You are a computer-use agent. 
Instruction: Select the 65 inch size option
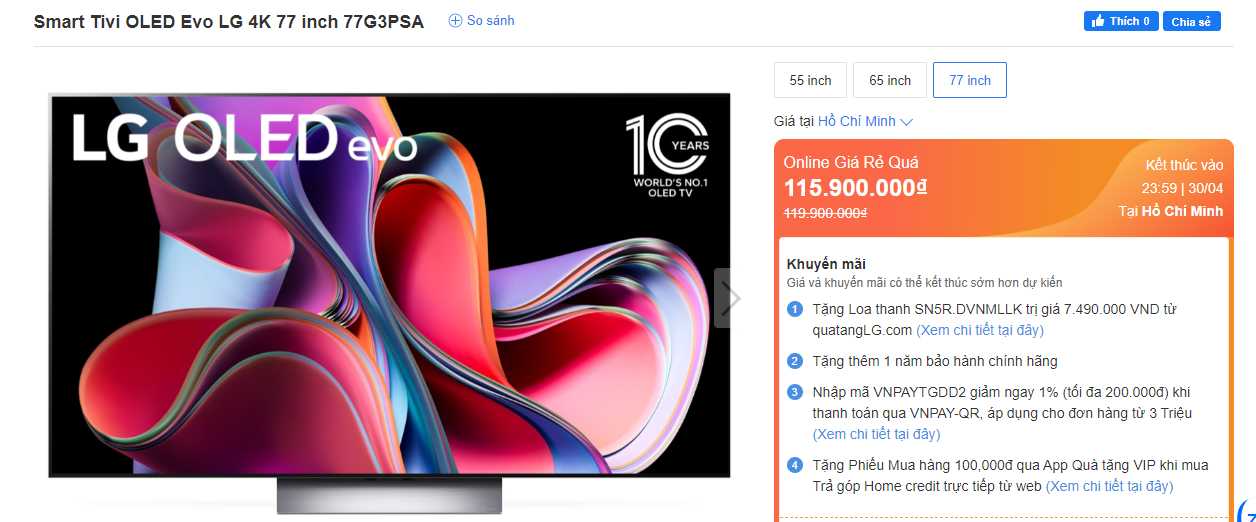point(890,80)
